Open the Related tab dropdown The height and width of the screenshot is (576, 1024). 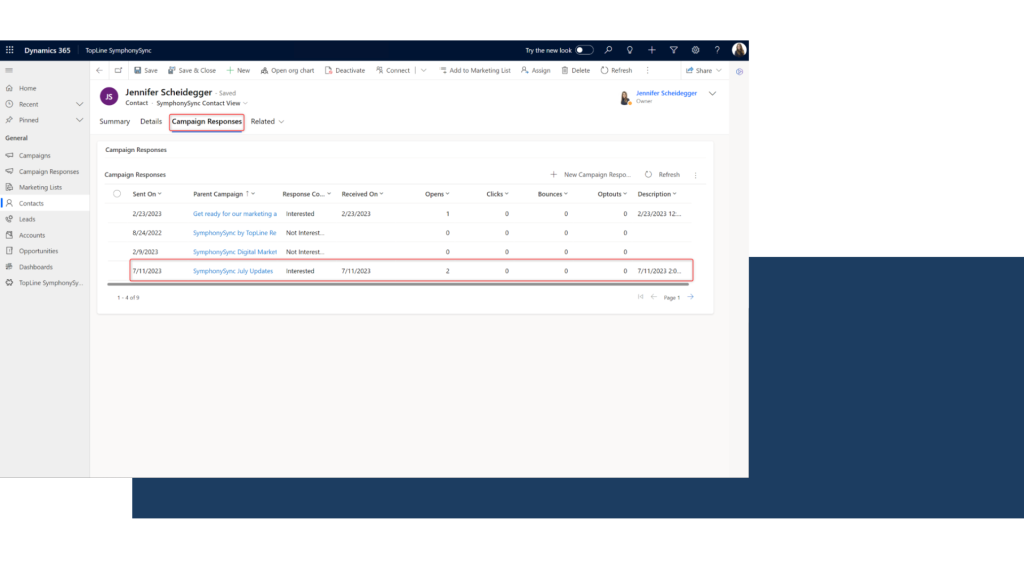tap(267, 121)
